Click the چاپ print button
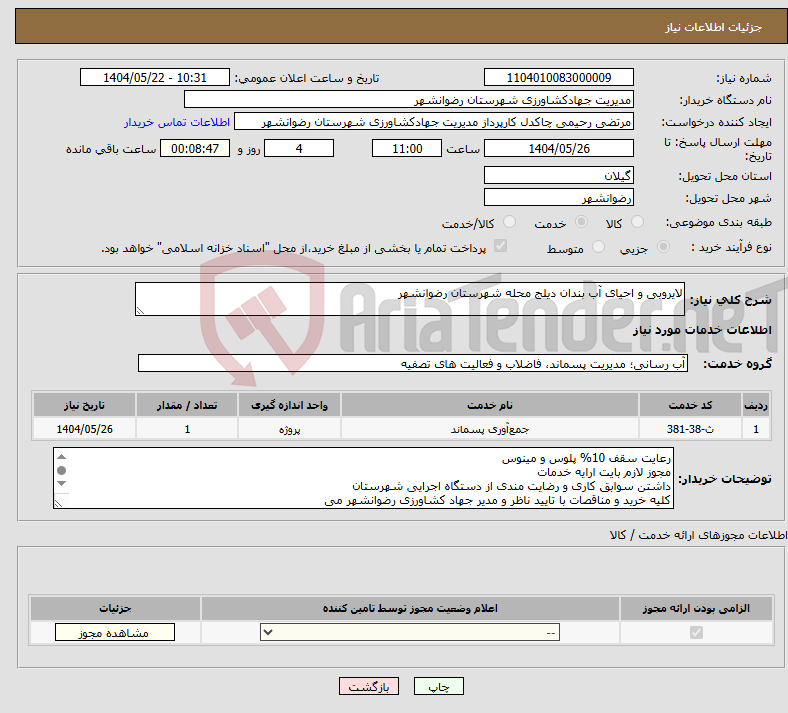The width and height of the screenshot is (788, 713). (446, 687)
